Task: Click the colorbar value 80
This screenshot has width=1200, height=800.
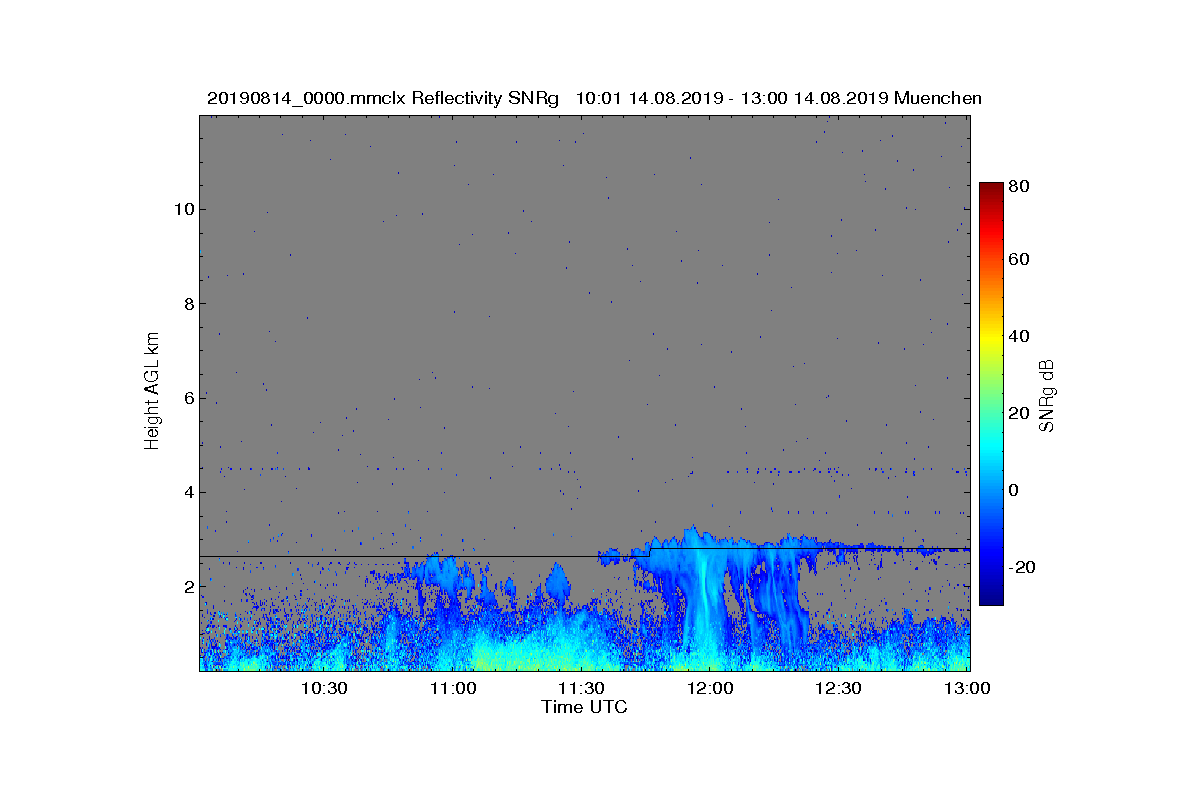Action: point(1020,186)
